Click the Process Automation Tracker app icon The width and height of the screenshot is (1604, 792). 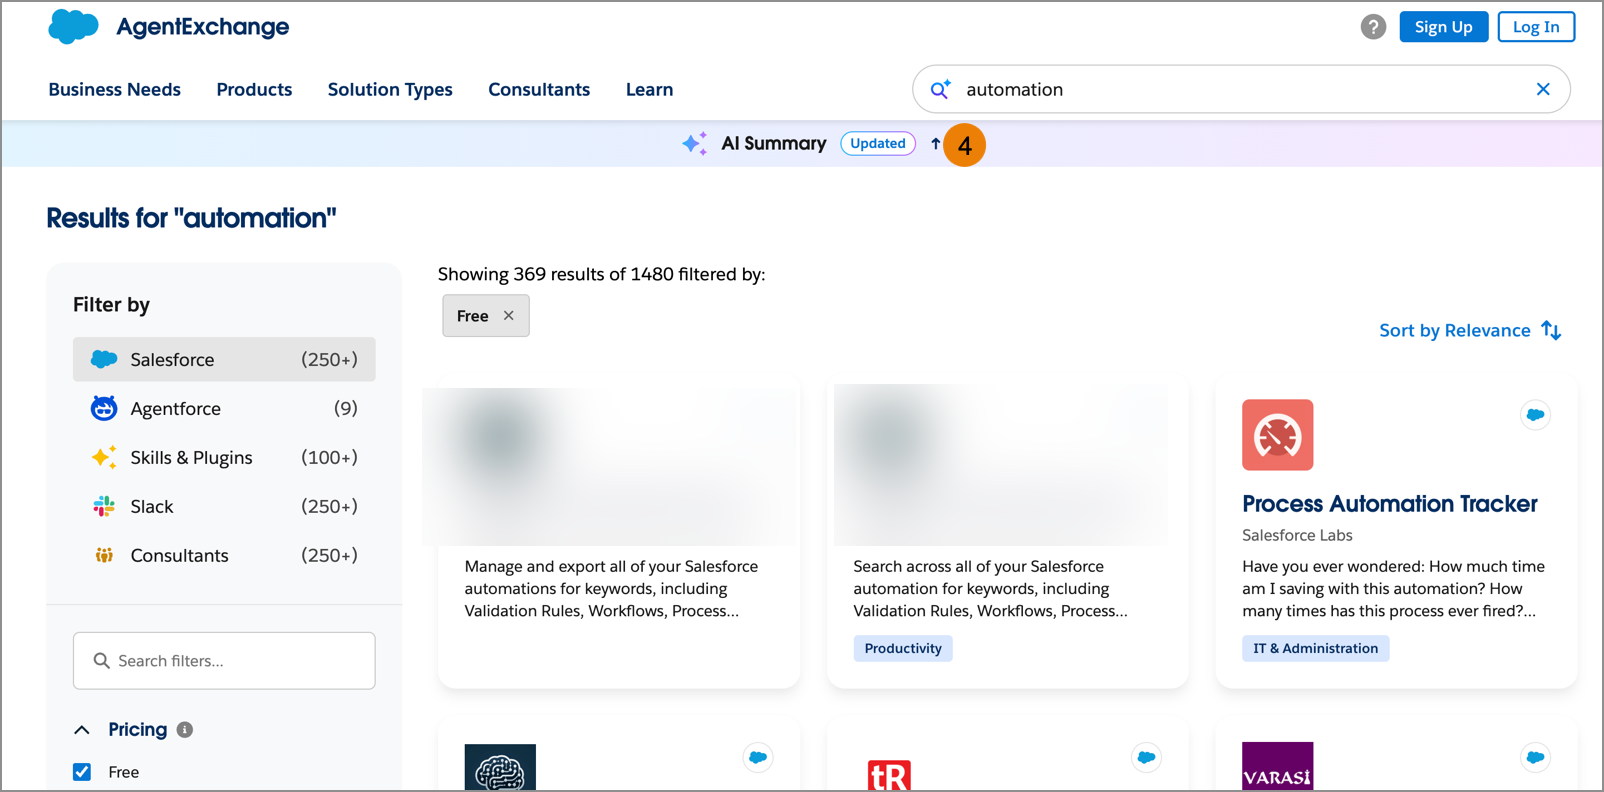[x=1277, y=435]
